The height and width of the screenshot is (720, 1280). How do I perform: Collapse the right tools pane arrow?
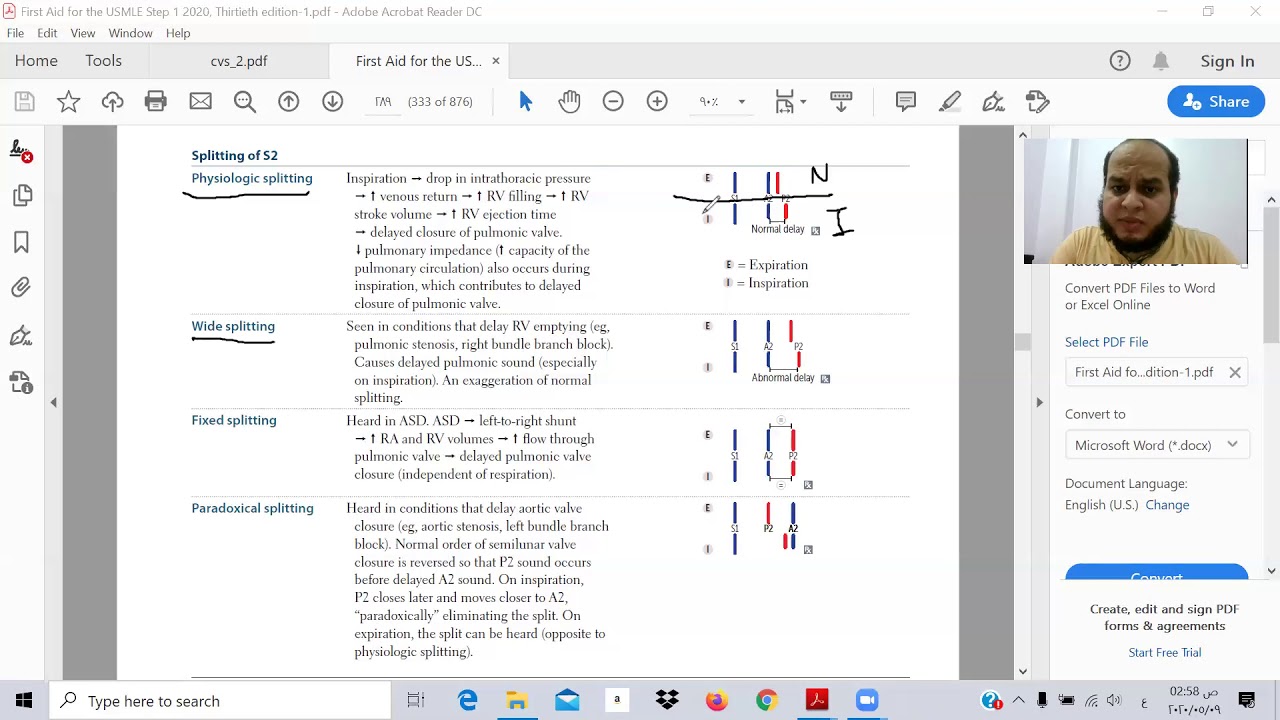[x=1039, y=402]
